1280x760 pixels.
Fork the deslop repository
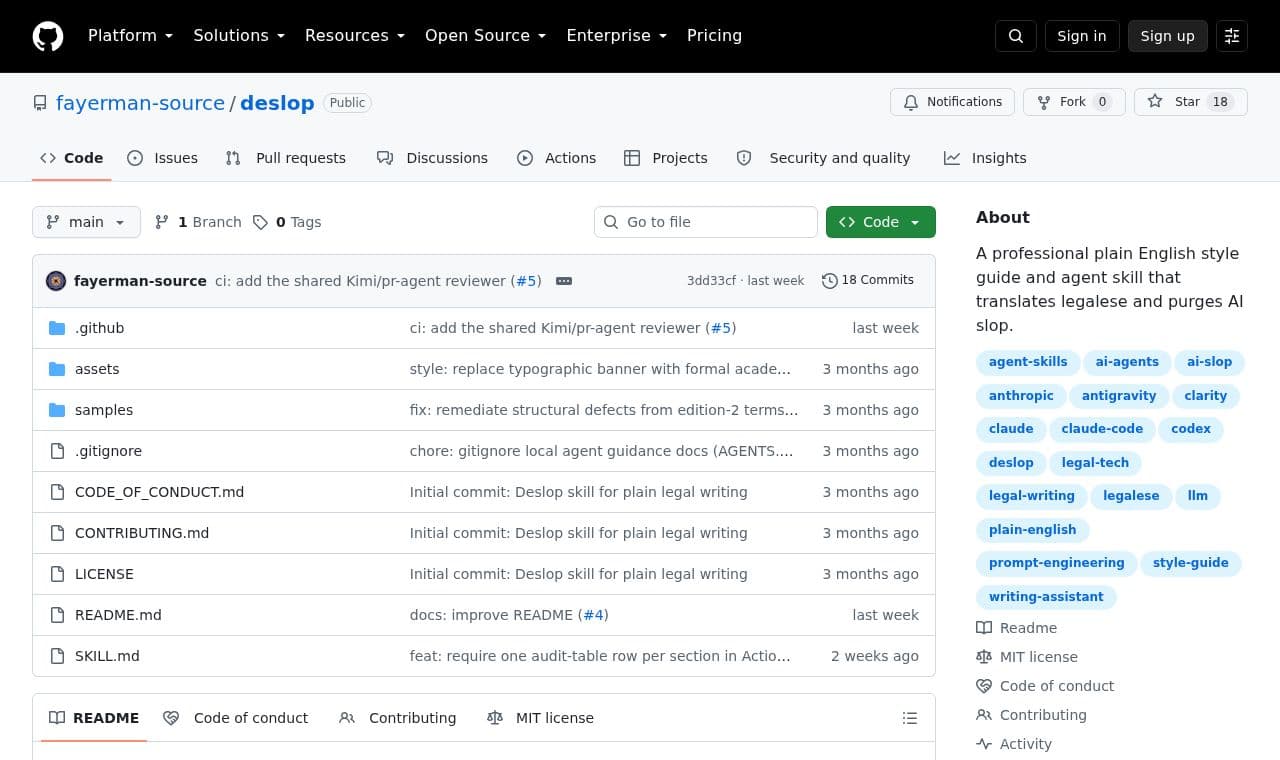1074,102
